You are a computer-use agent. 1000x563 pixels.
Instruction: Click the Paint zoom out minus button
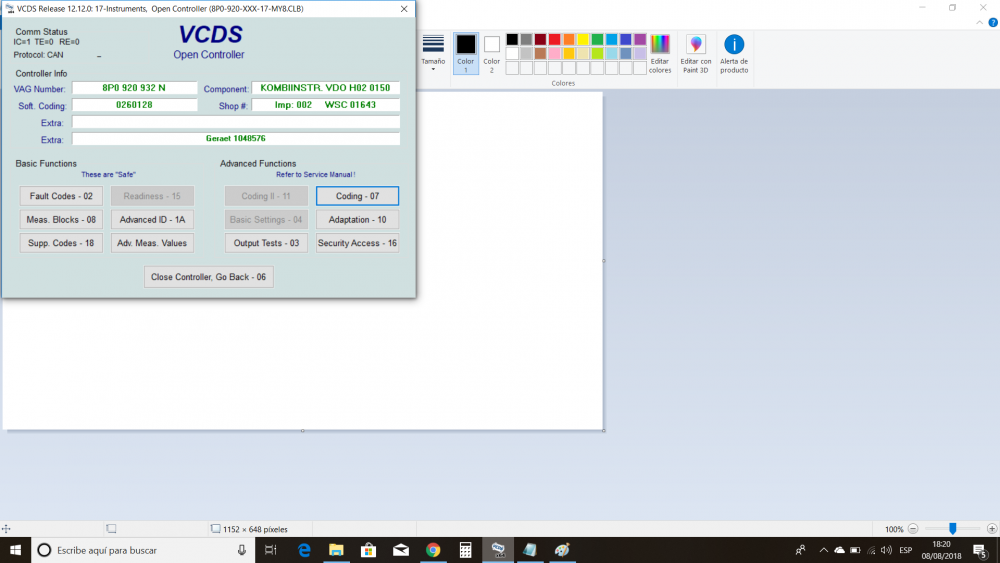(913, 529)
